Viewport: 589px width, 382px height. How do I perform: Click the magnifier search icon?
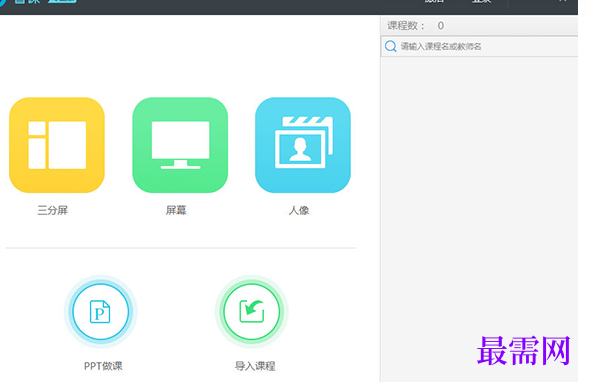391,46
